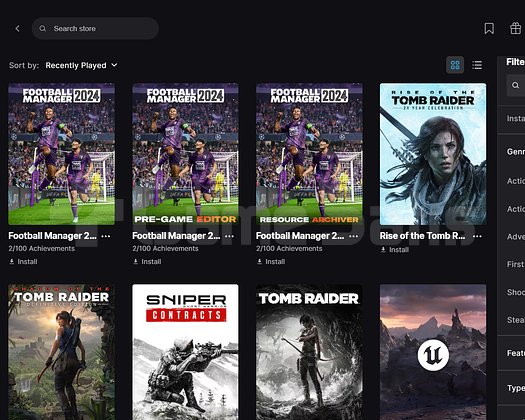This screenshot has height=420, width=525.
Task: Install Rise of the Tomb Raider
Action: point(395,250)
